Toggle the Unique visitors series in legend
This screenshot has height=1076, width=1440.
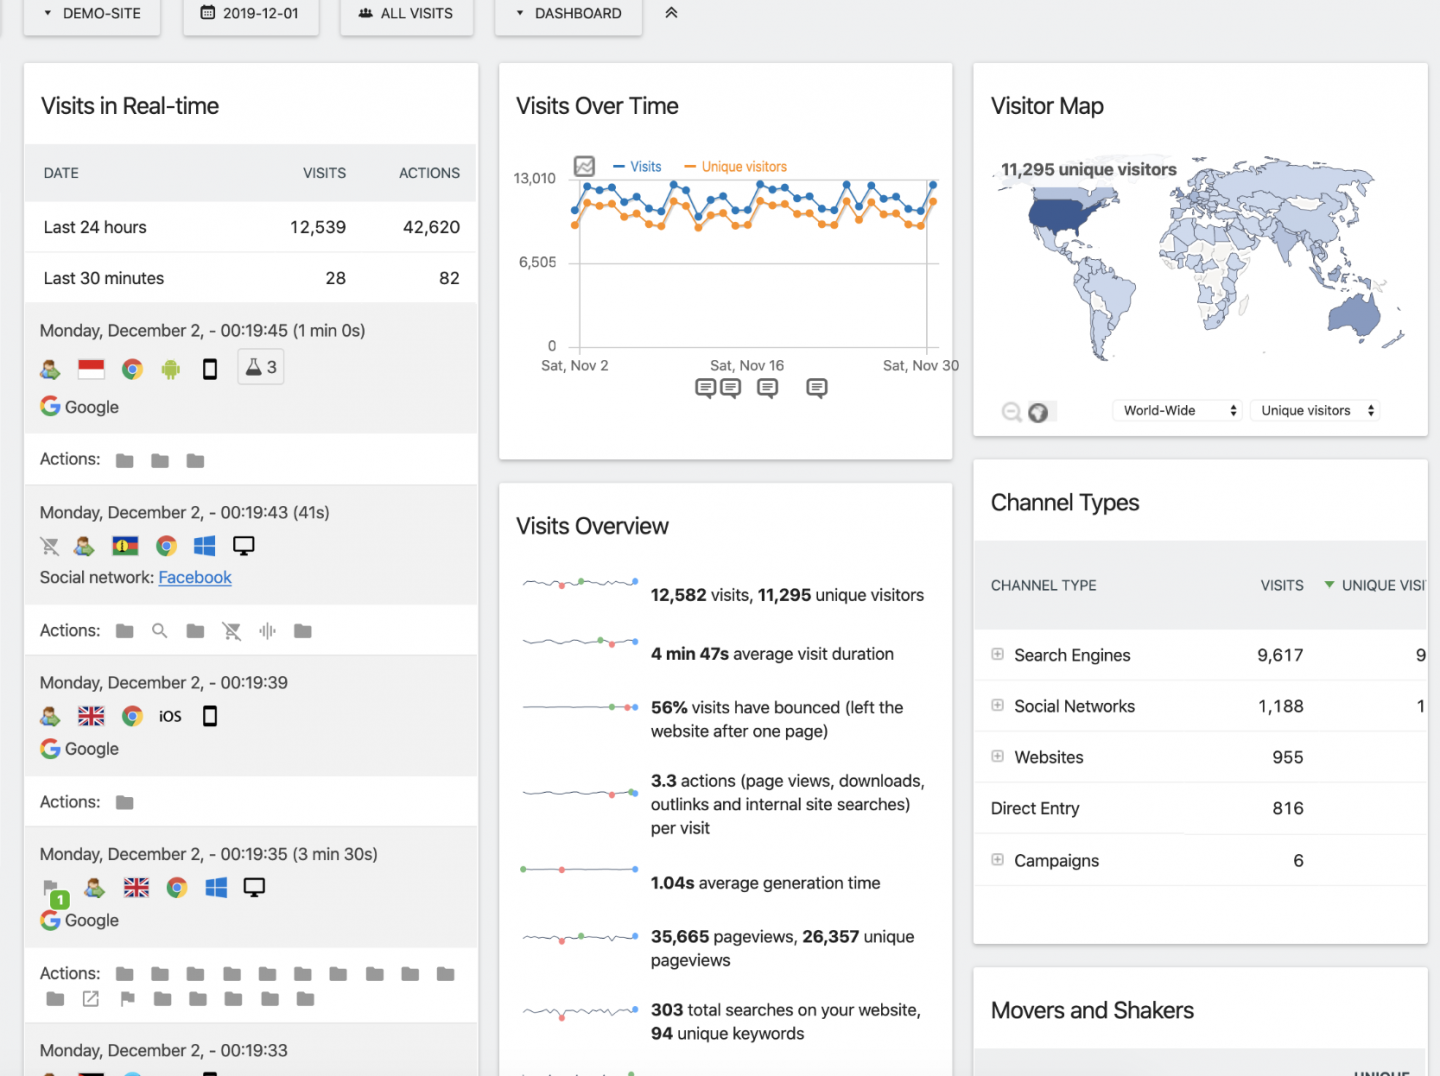(735, 167)
